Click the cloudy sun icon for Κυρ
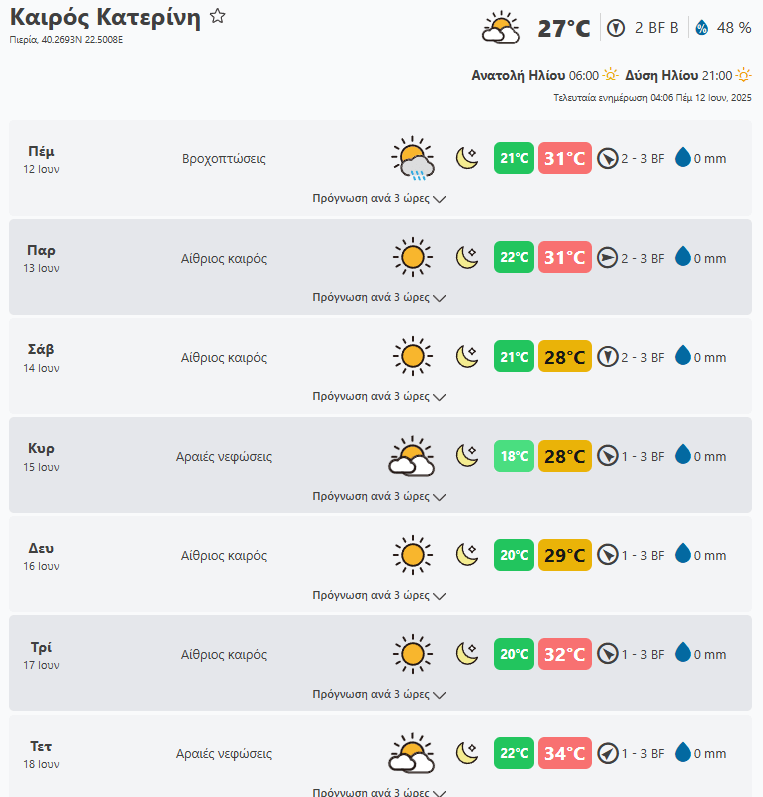763x797 pixels. click(412, 456)
